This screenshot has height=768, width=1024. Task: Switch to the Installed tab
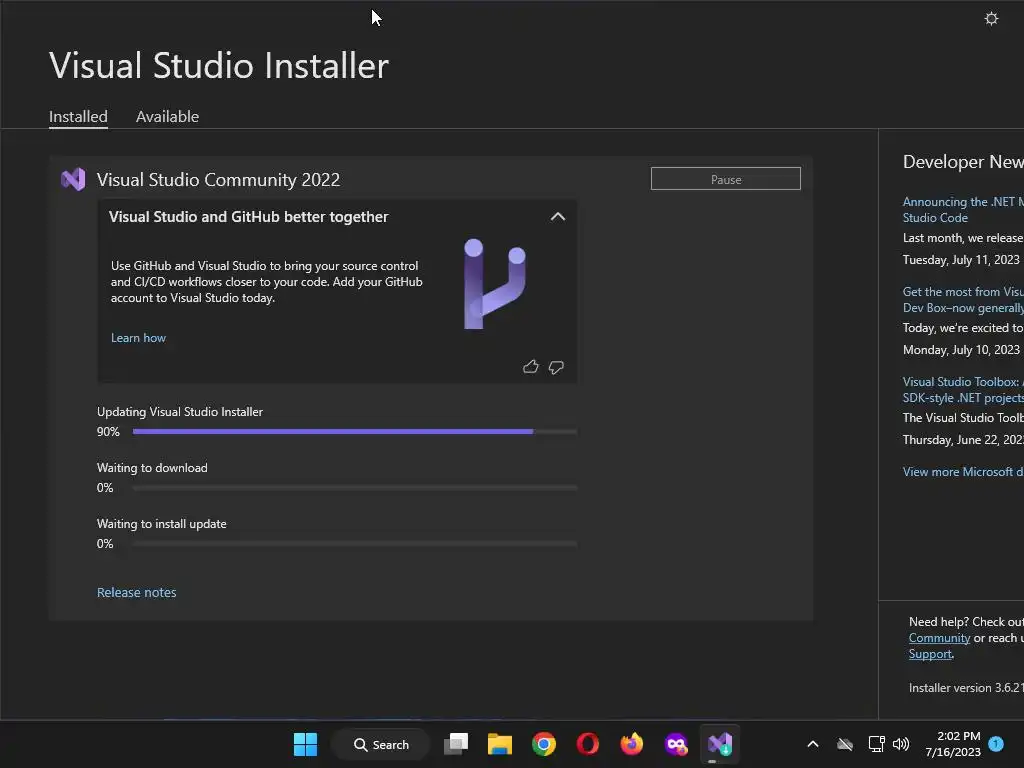click(78, 116)
